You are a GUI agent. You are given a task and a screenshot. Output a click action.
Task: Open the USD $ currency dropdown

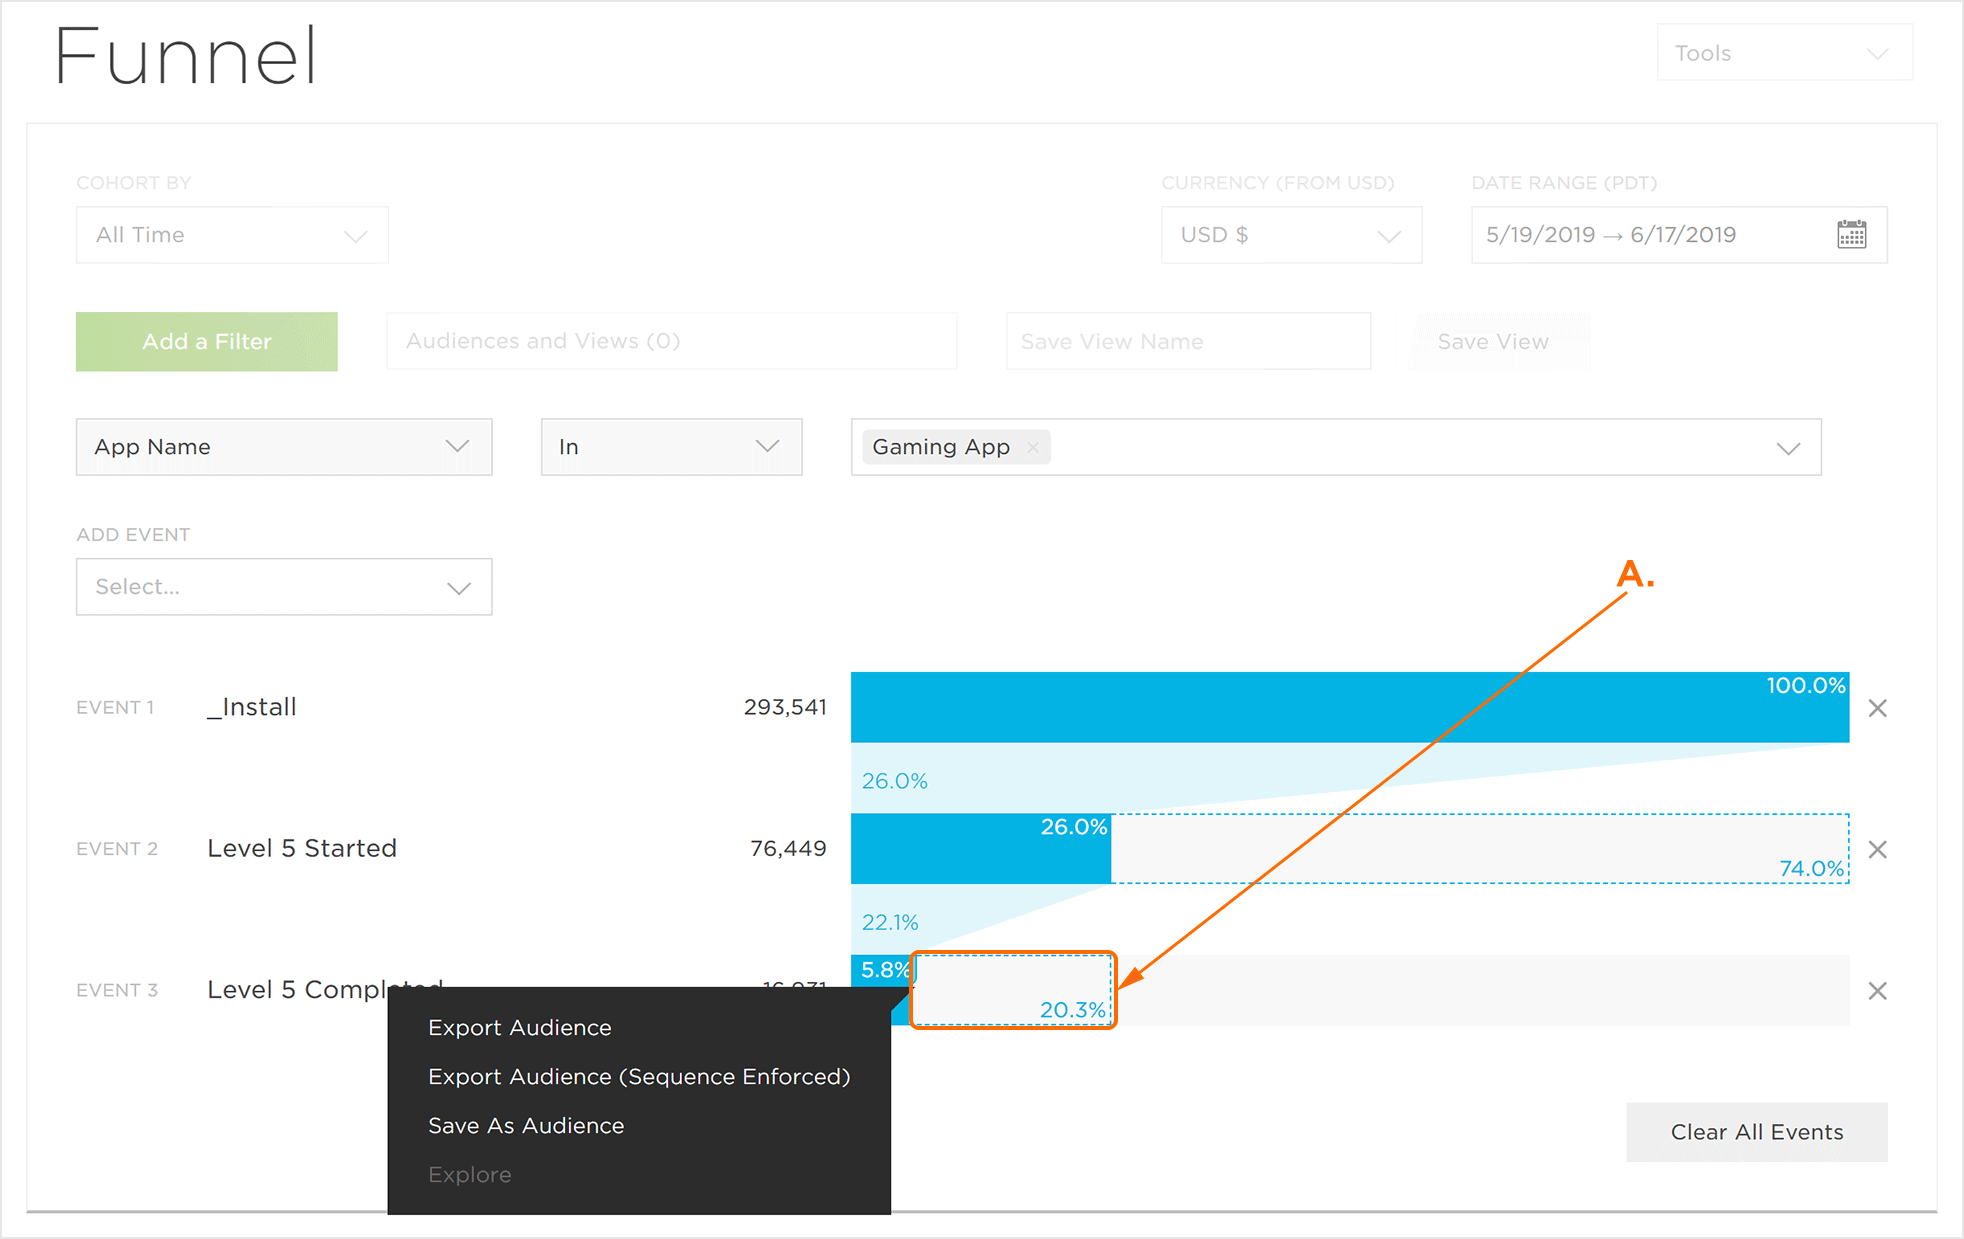coord(1291,235)
